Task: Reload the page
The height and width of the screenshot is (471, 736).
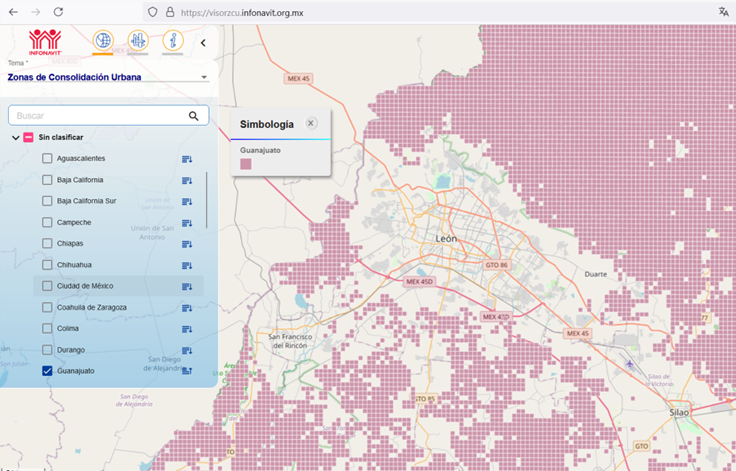Action: coord(58,12)
